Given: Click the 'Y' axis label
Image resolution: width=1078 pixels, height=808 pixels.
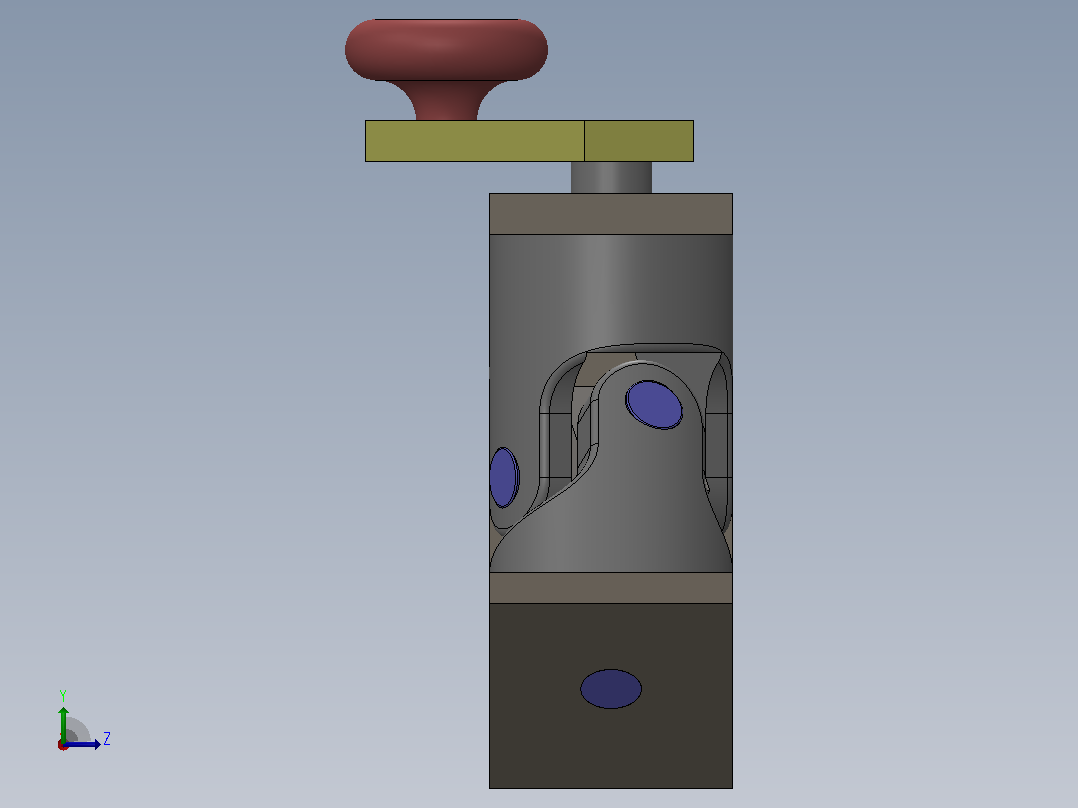Looking at the screenshot, I should (x=63, y=695).
